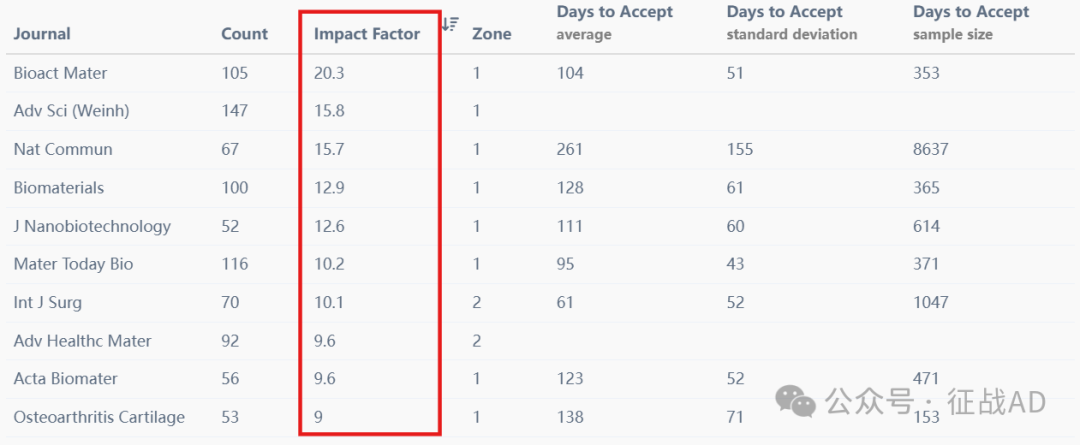The height and width of the screenshot is (445, 1080).
Task: Click the 20.3 impact factor cell
Action: (329, 73)
